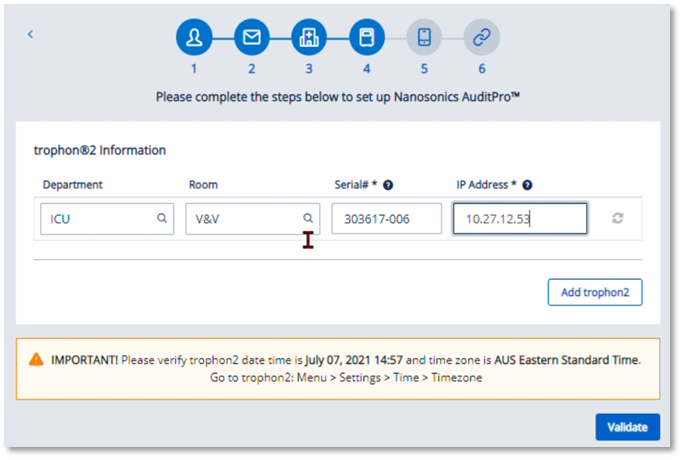
Task: Open the Department combo box showing ICU
Action: coord(107,219)
